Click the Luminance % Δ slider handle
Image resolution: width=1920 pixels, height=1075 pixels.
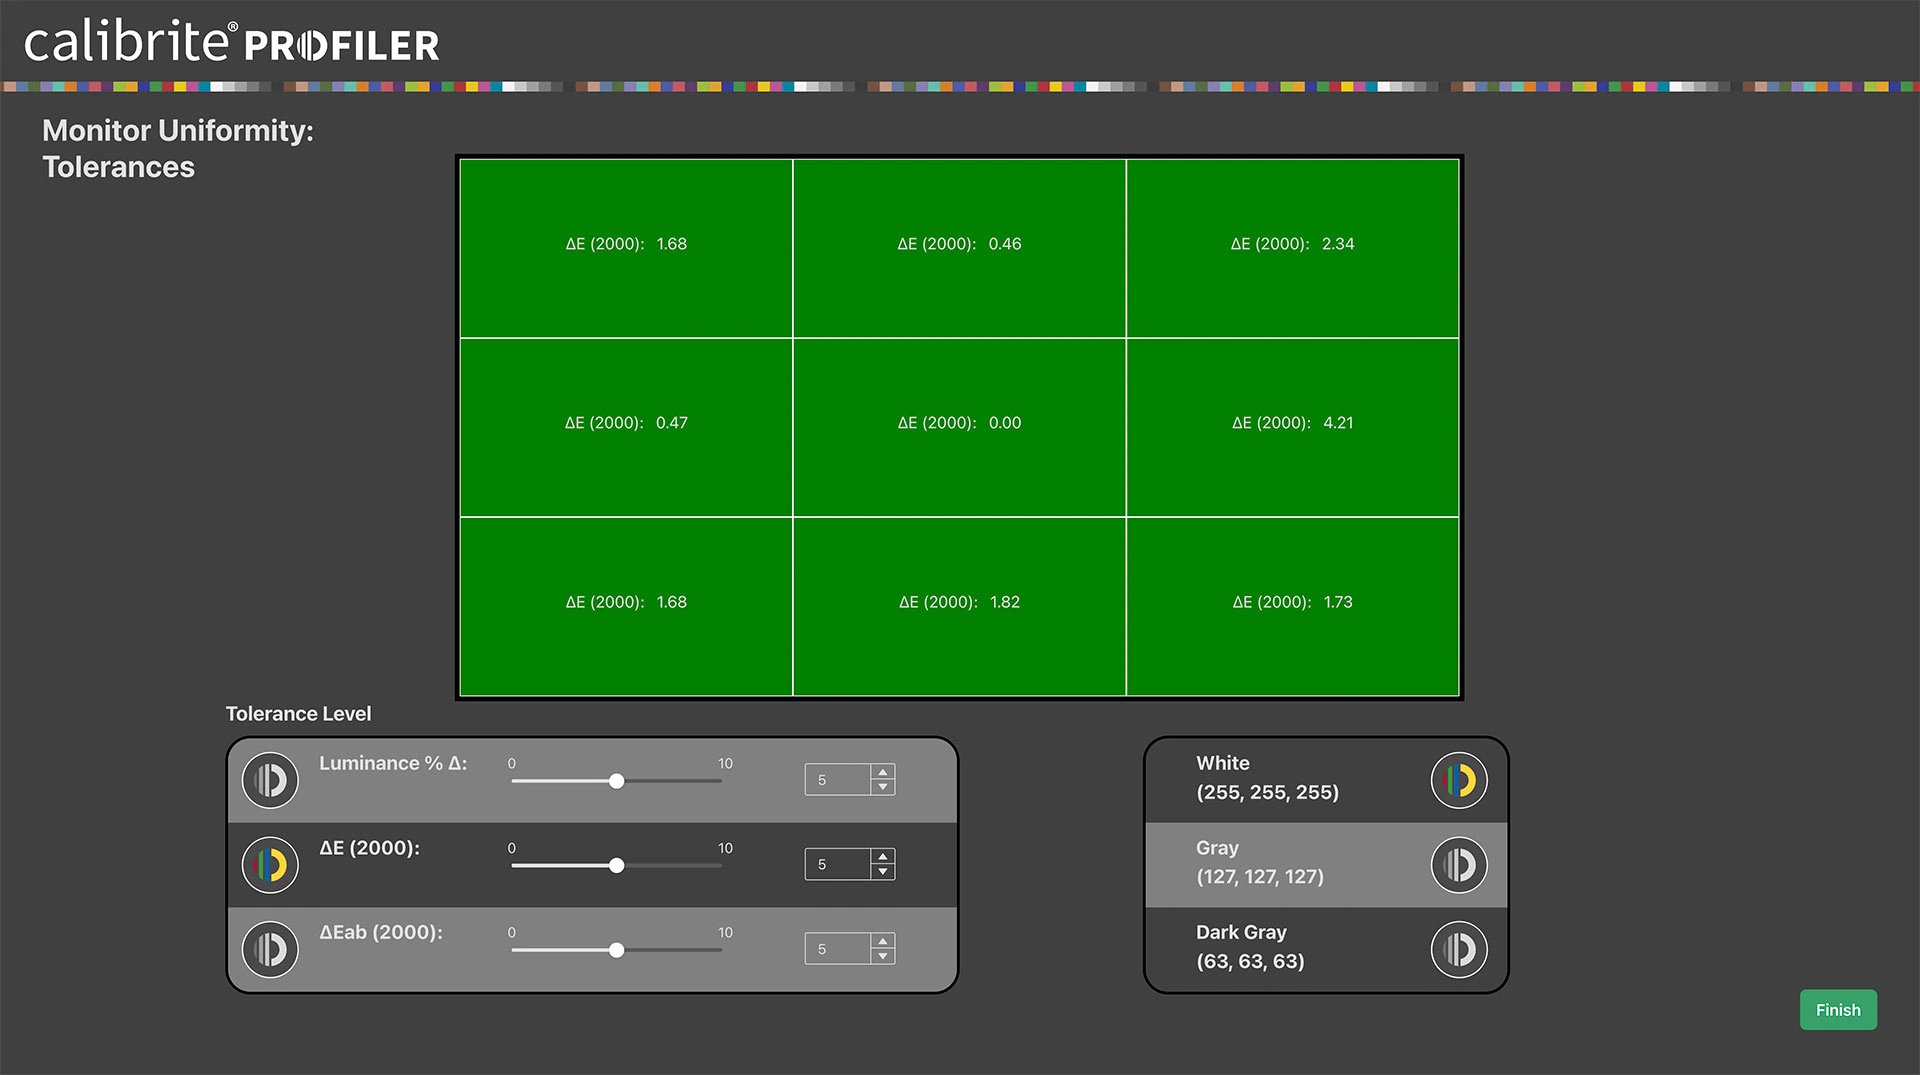(x=617, y=781)
